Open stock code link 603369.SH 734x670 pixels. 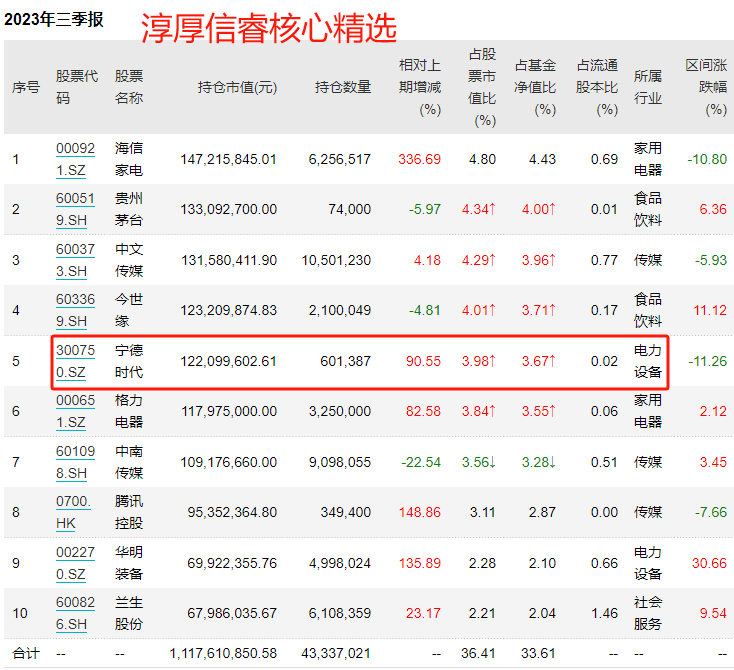click(75, 310)
